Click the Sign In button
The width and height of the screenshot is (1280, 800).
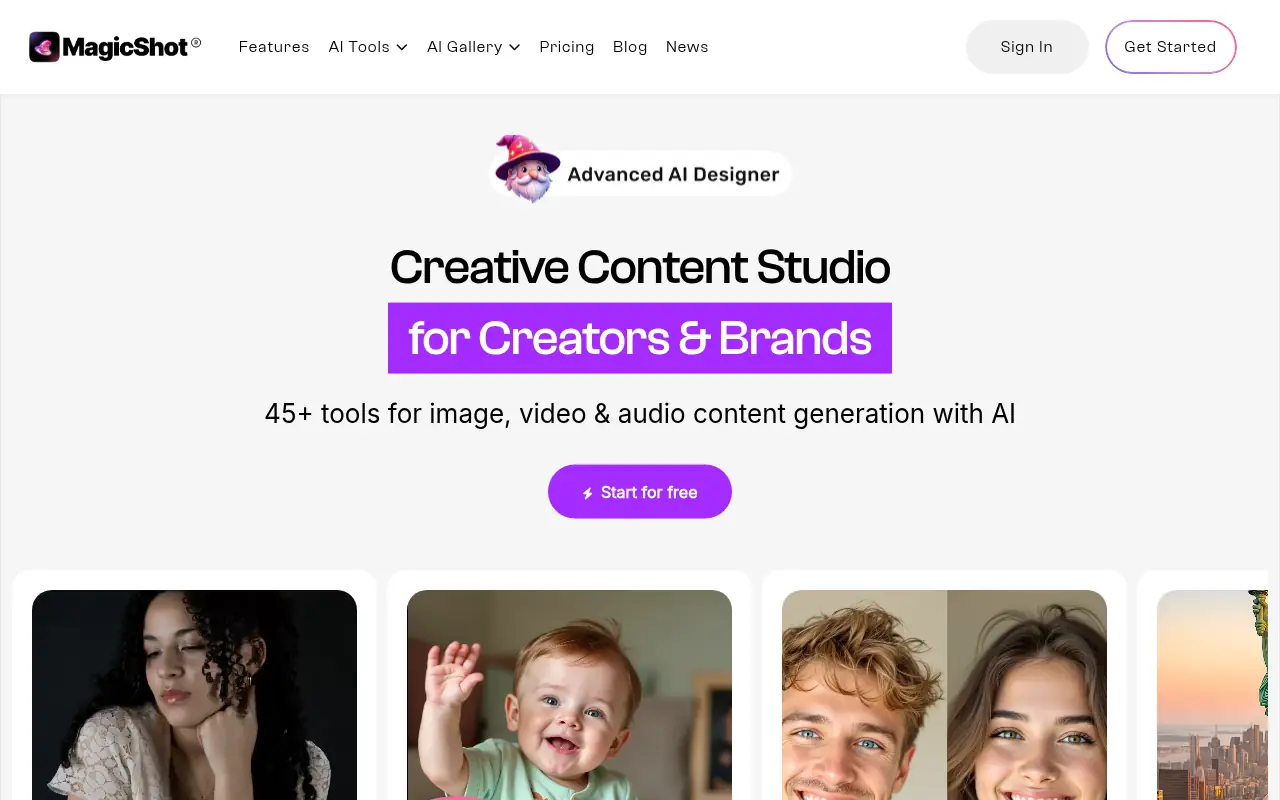tap(1027, 47)
